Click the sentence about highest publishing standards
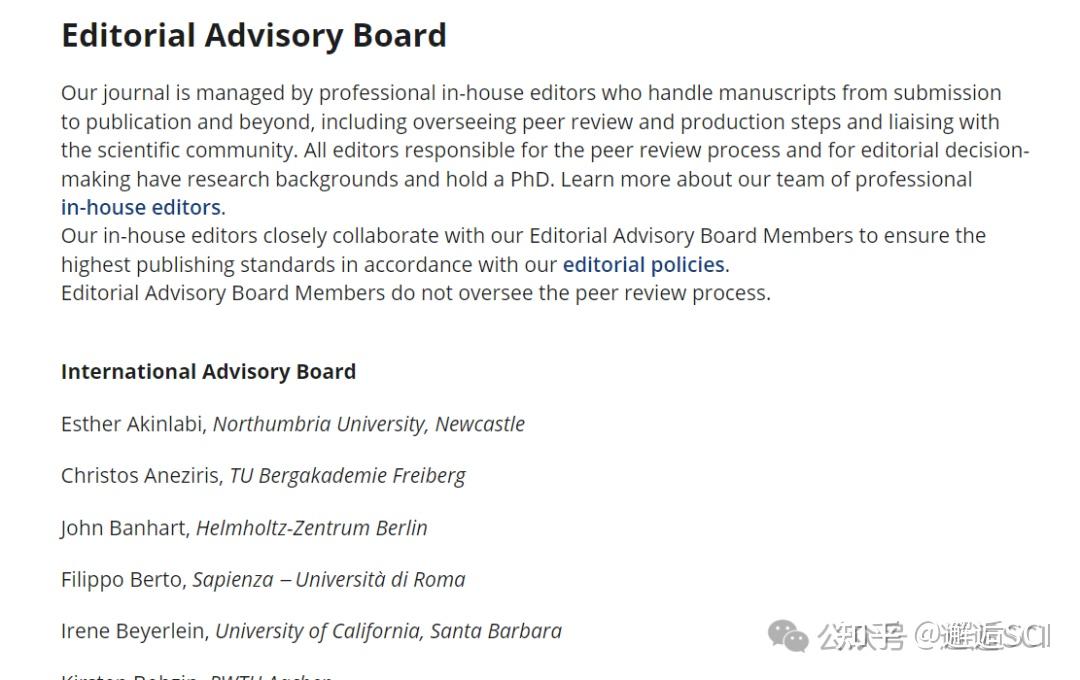 click(x=523, y=250)
